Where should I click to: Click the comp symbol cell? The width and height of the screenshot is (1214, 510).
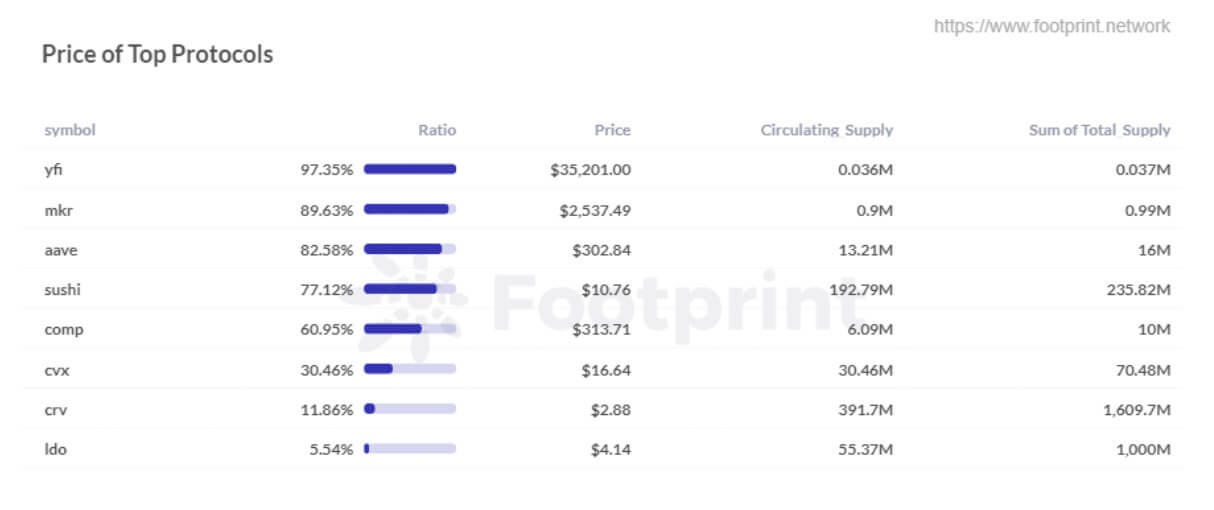click(63, 329)
